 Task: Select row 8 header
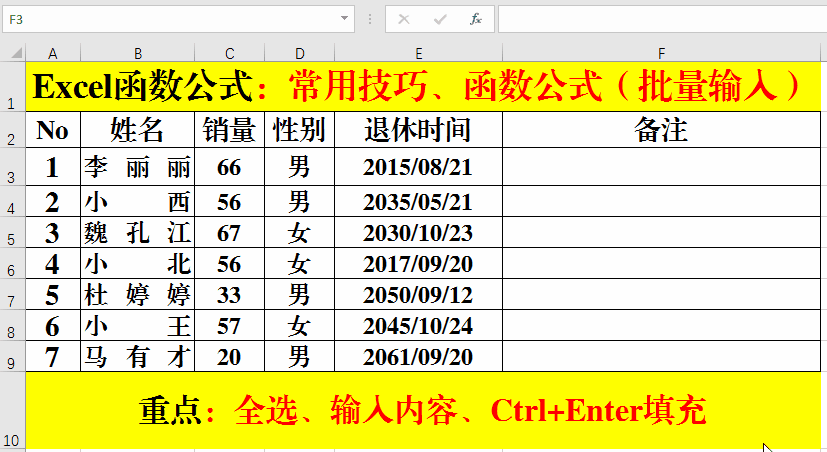12,325
